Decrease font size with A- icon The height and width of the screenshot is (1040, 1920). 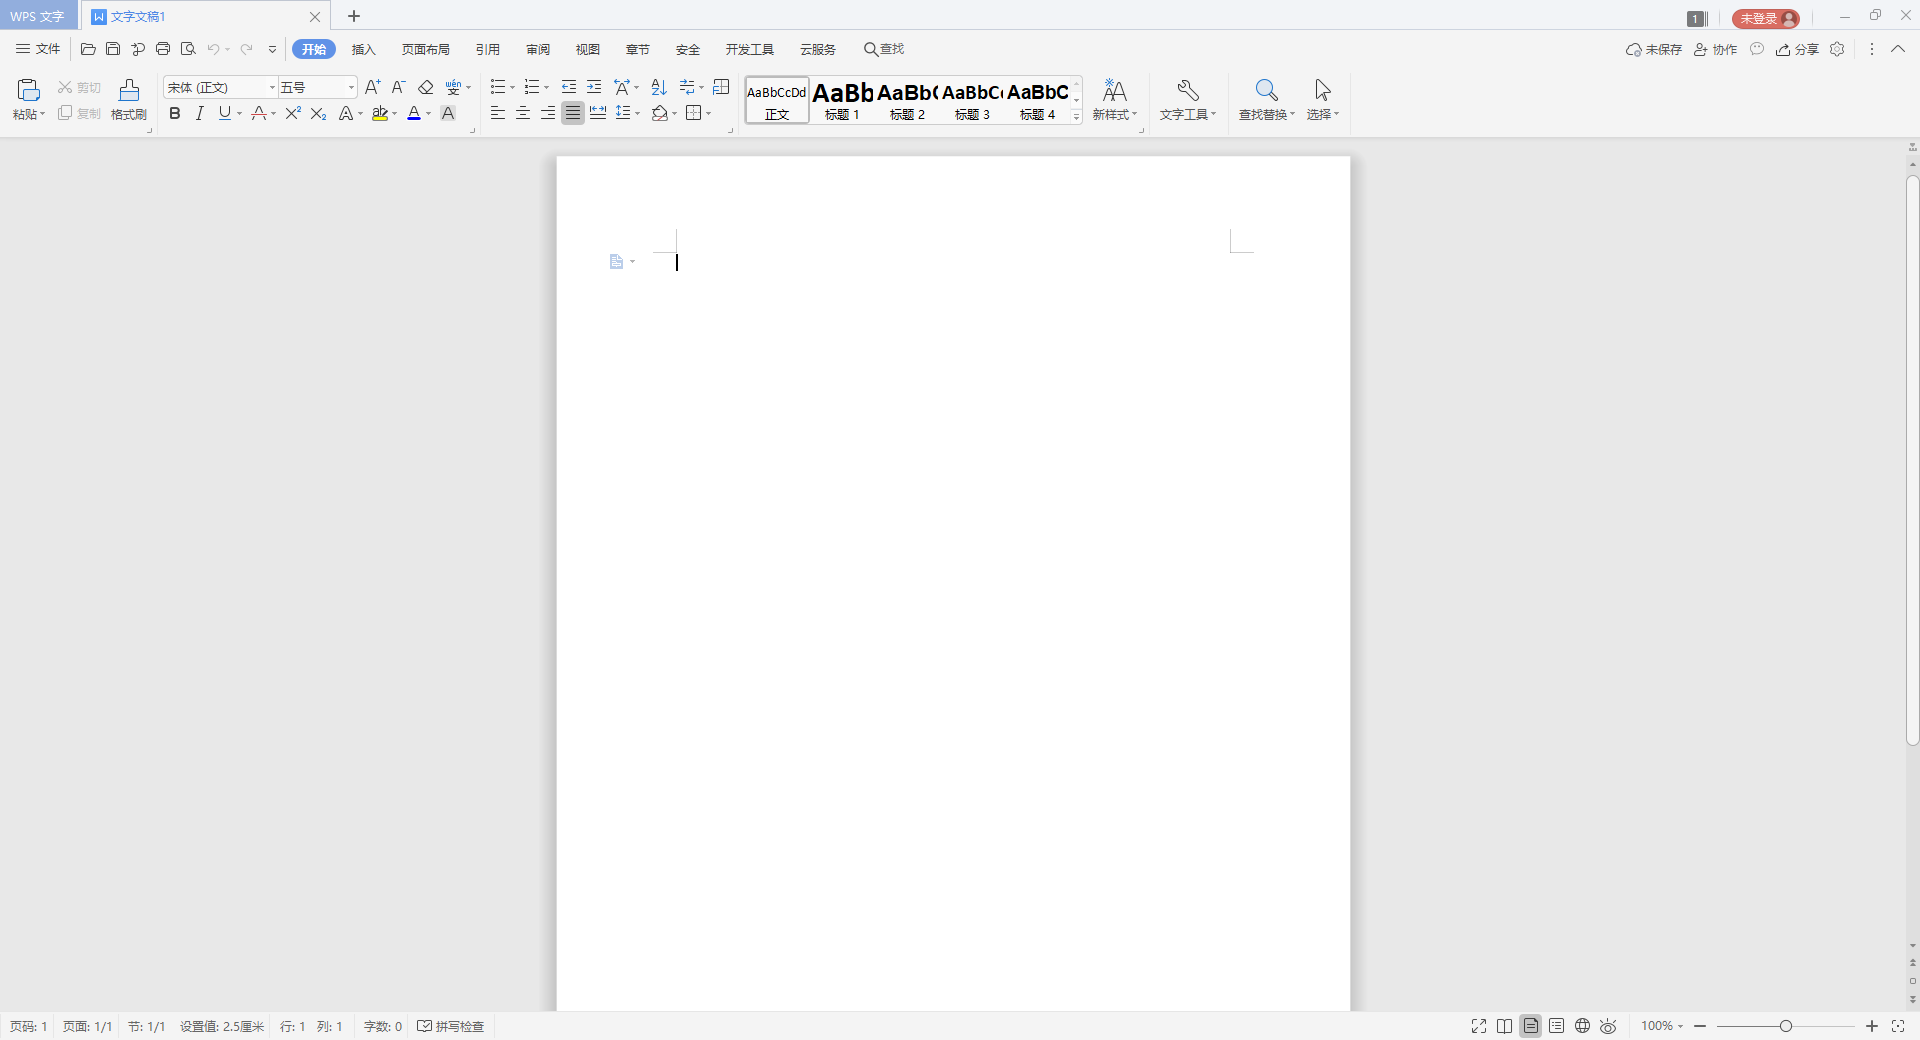click(x=398, y=87)
